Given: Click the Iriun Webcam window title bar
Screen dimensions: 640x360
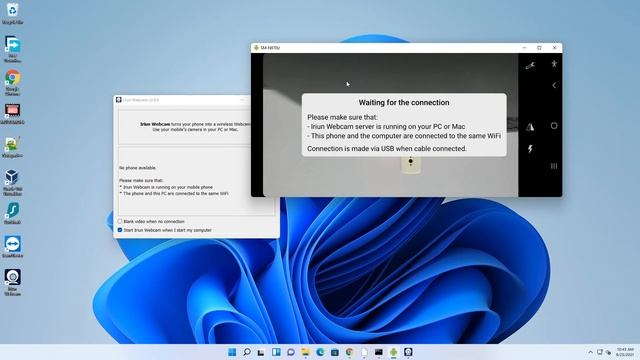Looking at the screenshot, I should 182,100.
